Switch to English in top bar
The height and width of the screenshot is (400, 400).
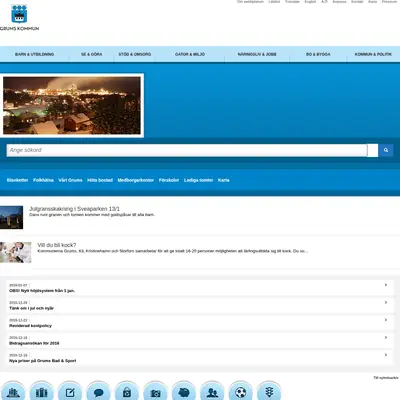(x=310, y=2)
